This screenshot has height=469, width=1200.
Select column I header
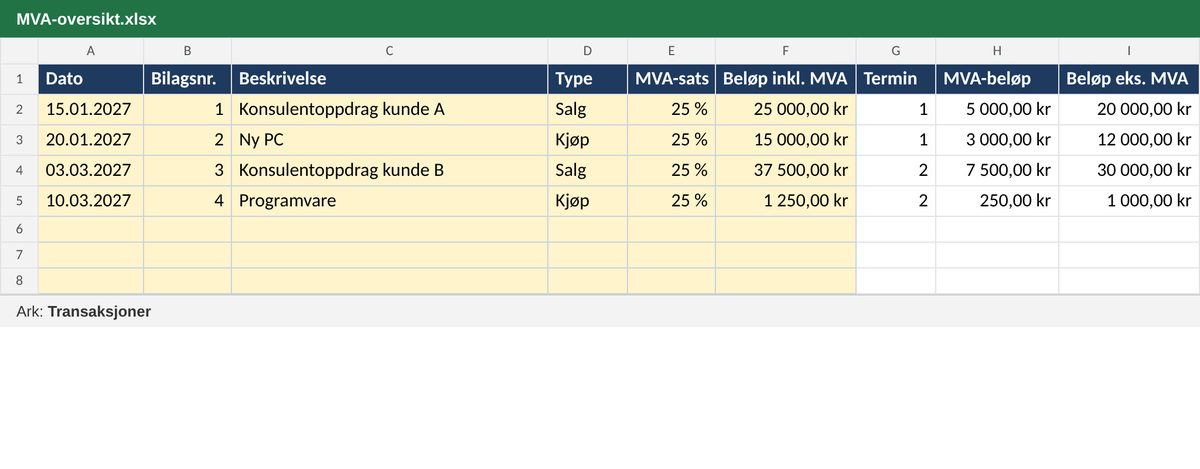tap(1129, 51)
